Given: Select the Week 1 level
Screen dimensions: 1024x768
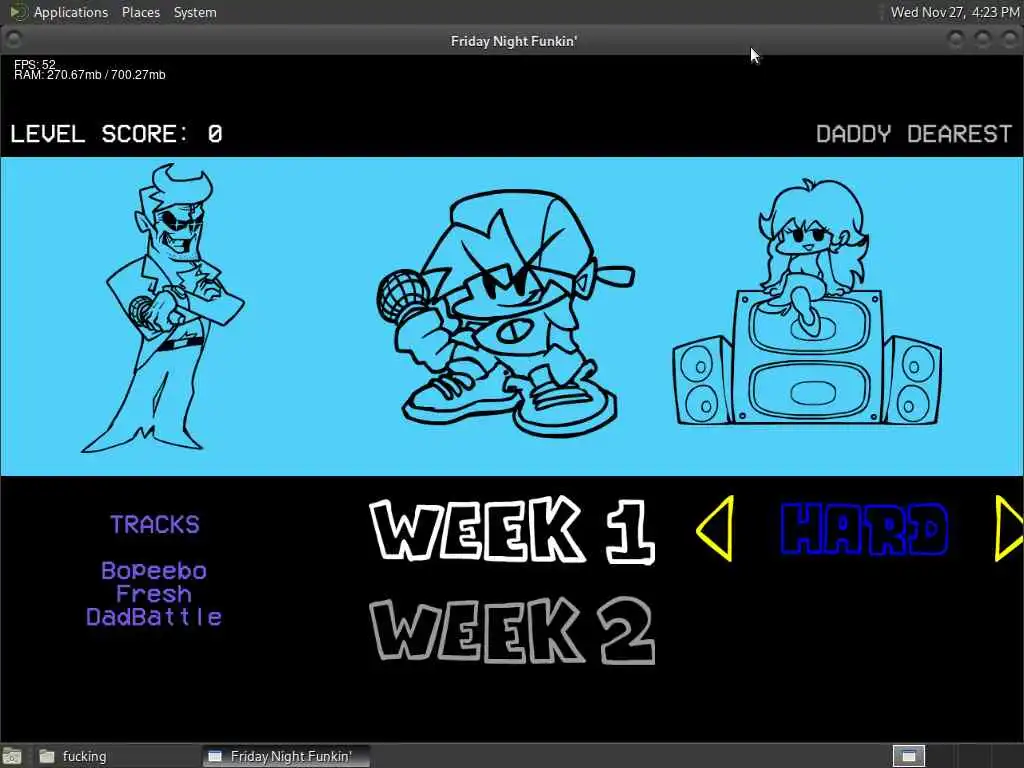Looking at the screenshot, I should (x=512, y=530).
